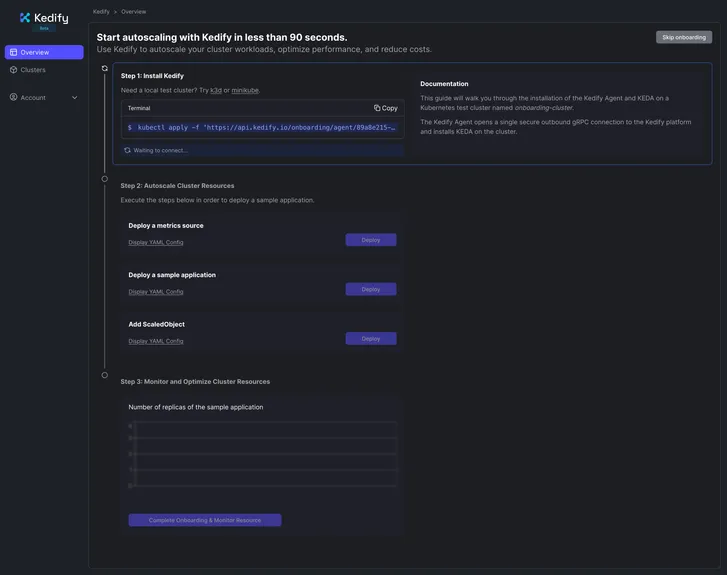Click the Kedify logo in the sidebar

pos(44,19)
